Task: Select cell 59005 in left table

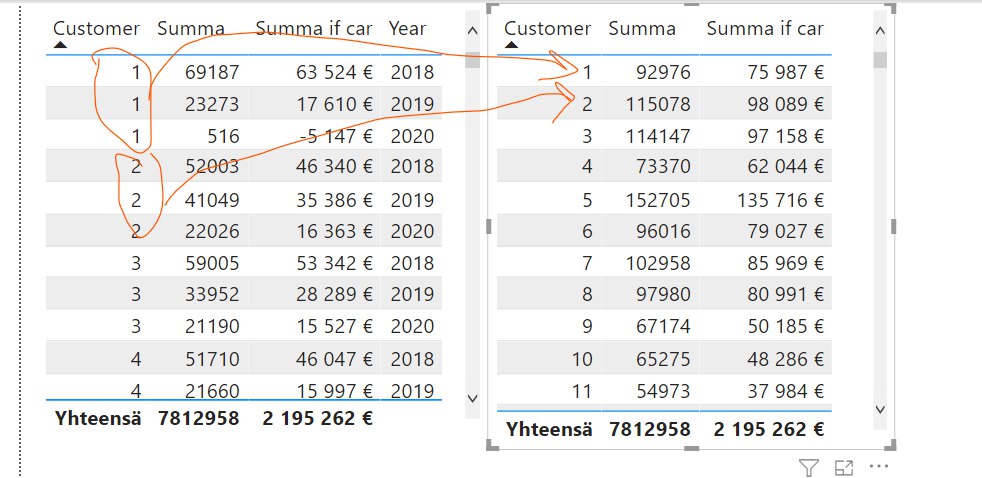Action: [212, 262]
